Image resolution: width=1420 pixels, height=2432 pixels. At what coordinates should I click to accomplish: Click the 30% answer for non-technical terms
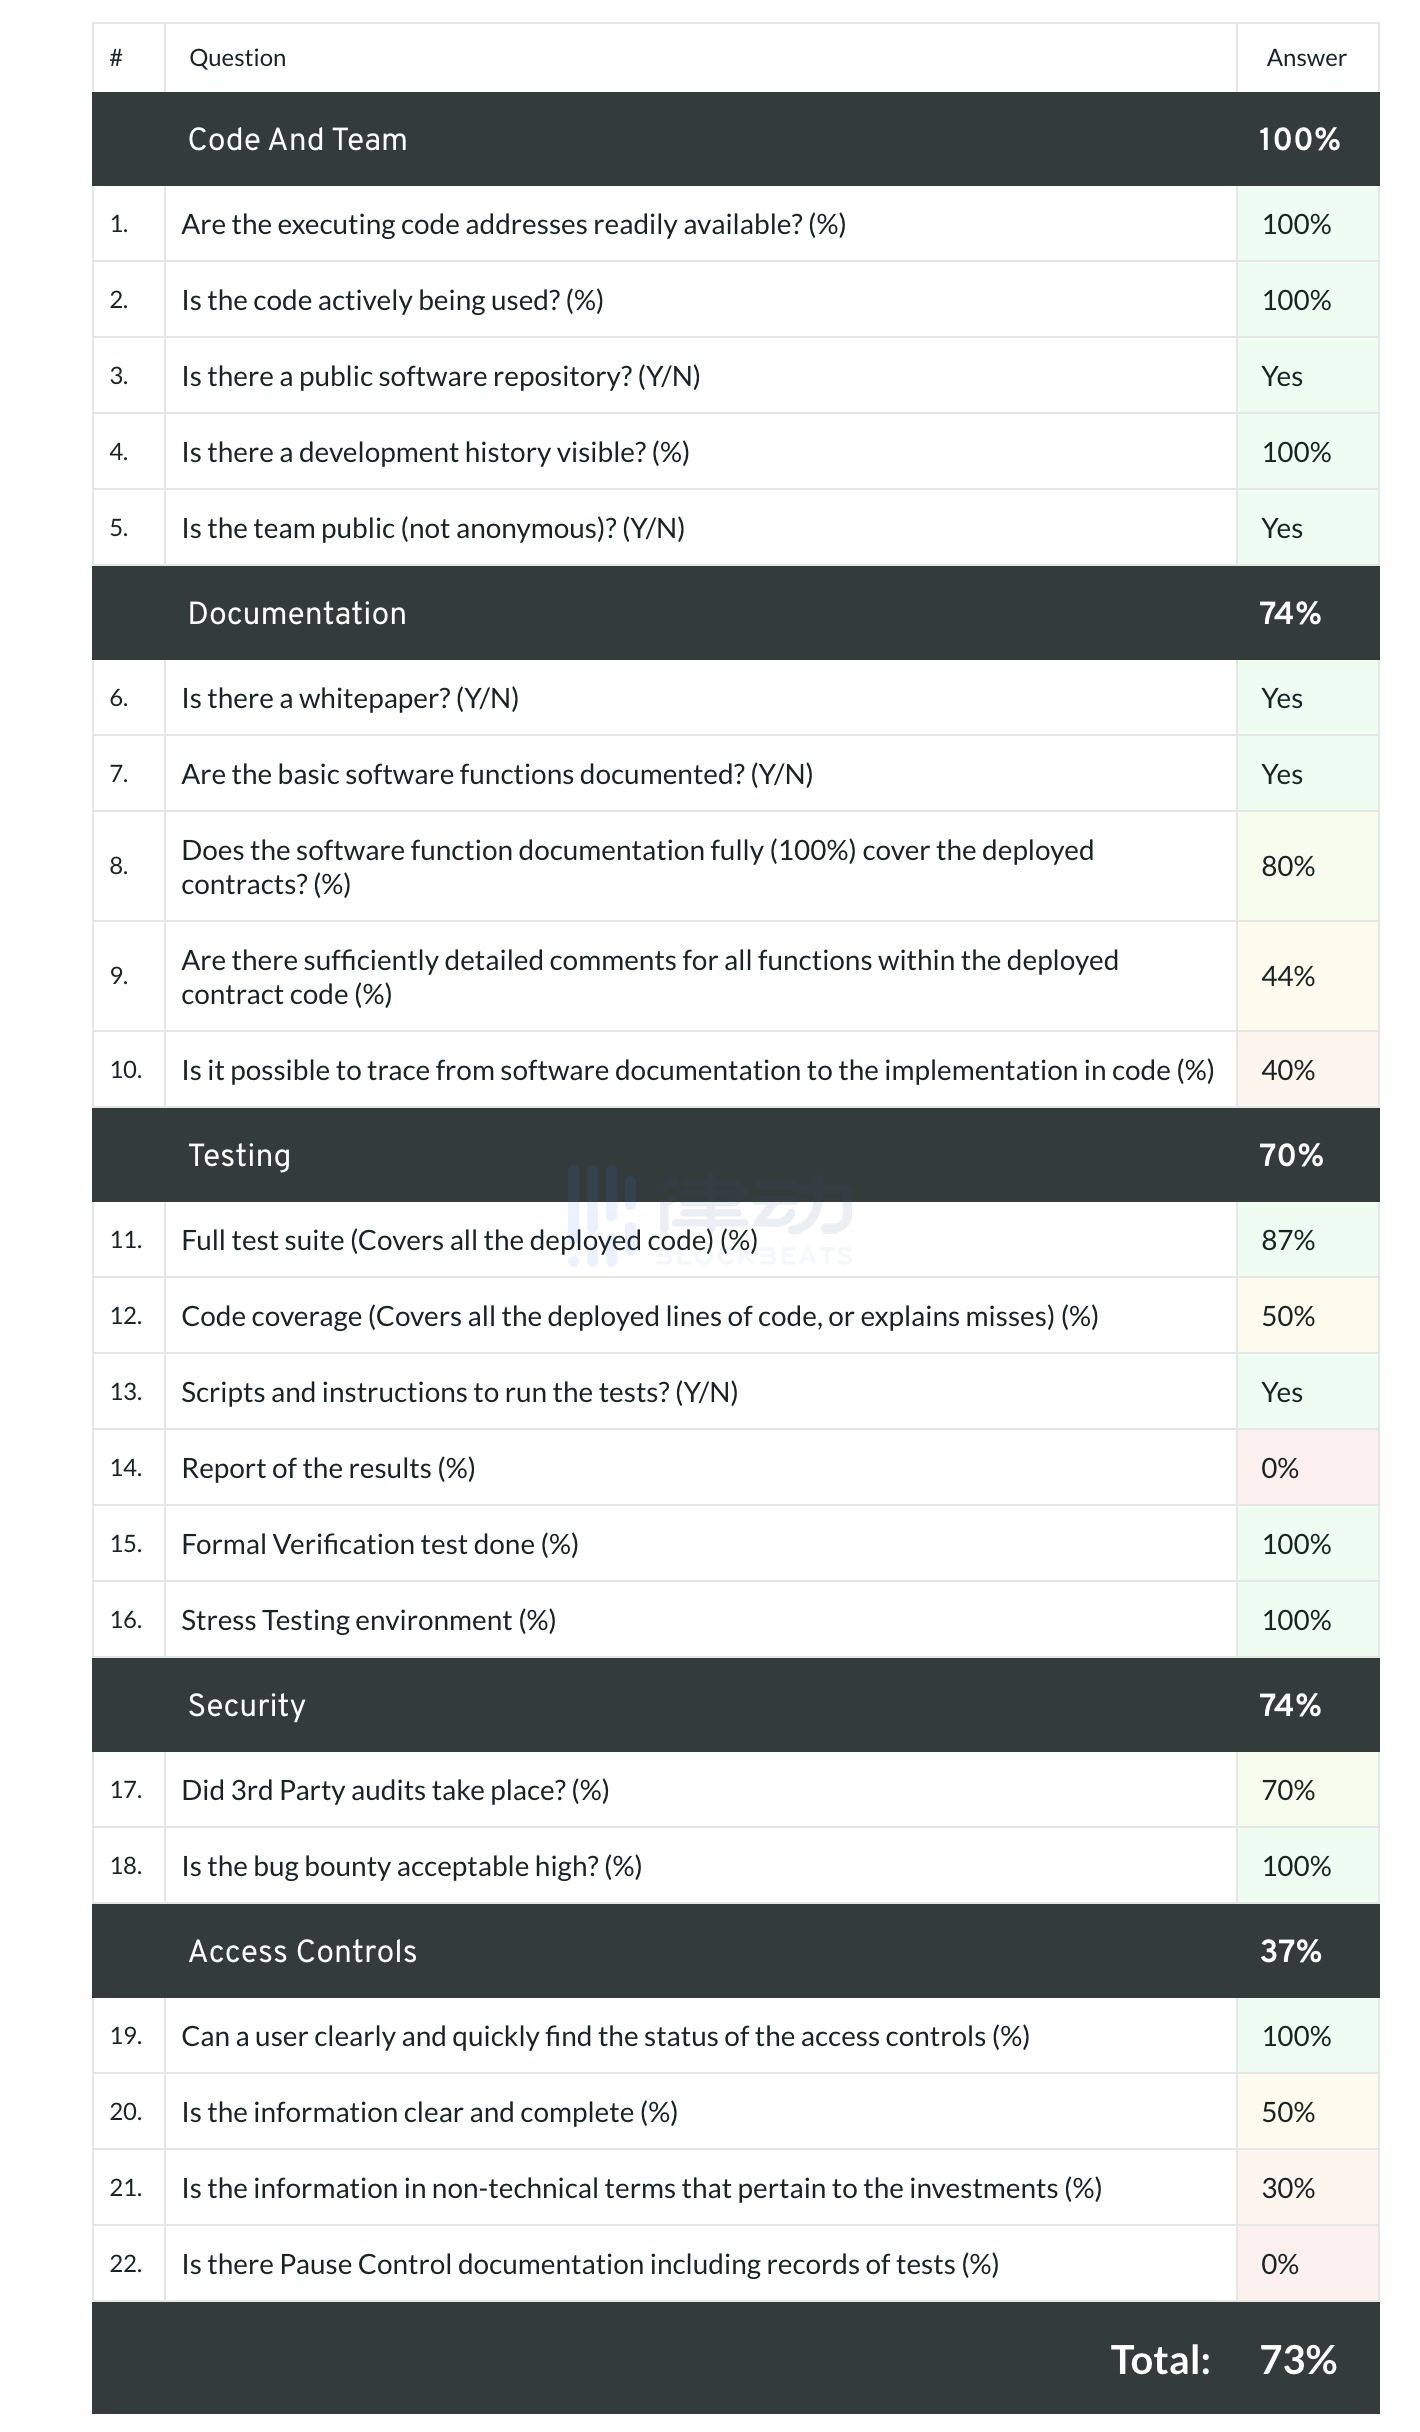[x=1288, y=2188]
